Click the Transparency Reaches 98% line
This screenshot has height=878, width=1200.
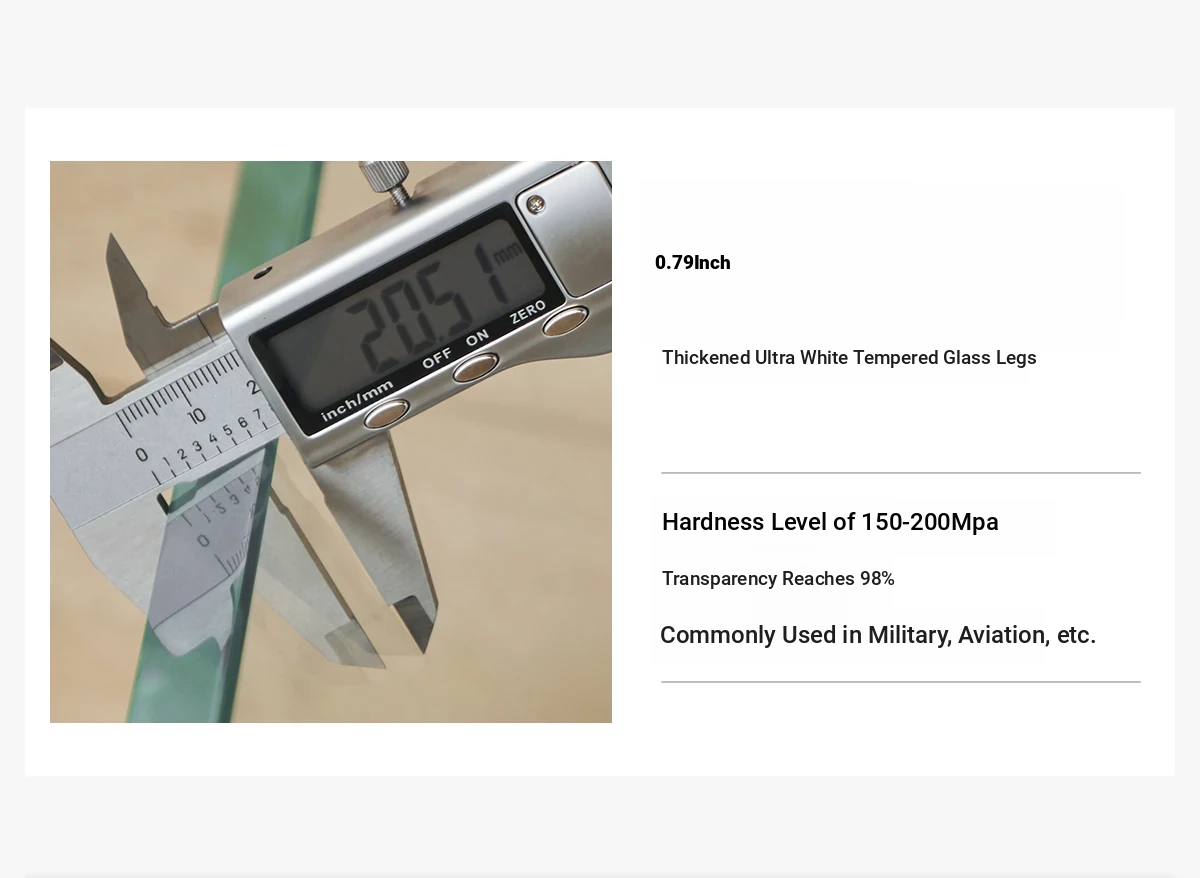(x=778, y=579)
